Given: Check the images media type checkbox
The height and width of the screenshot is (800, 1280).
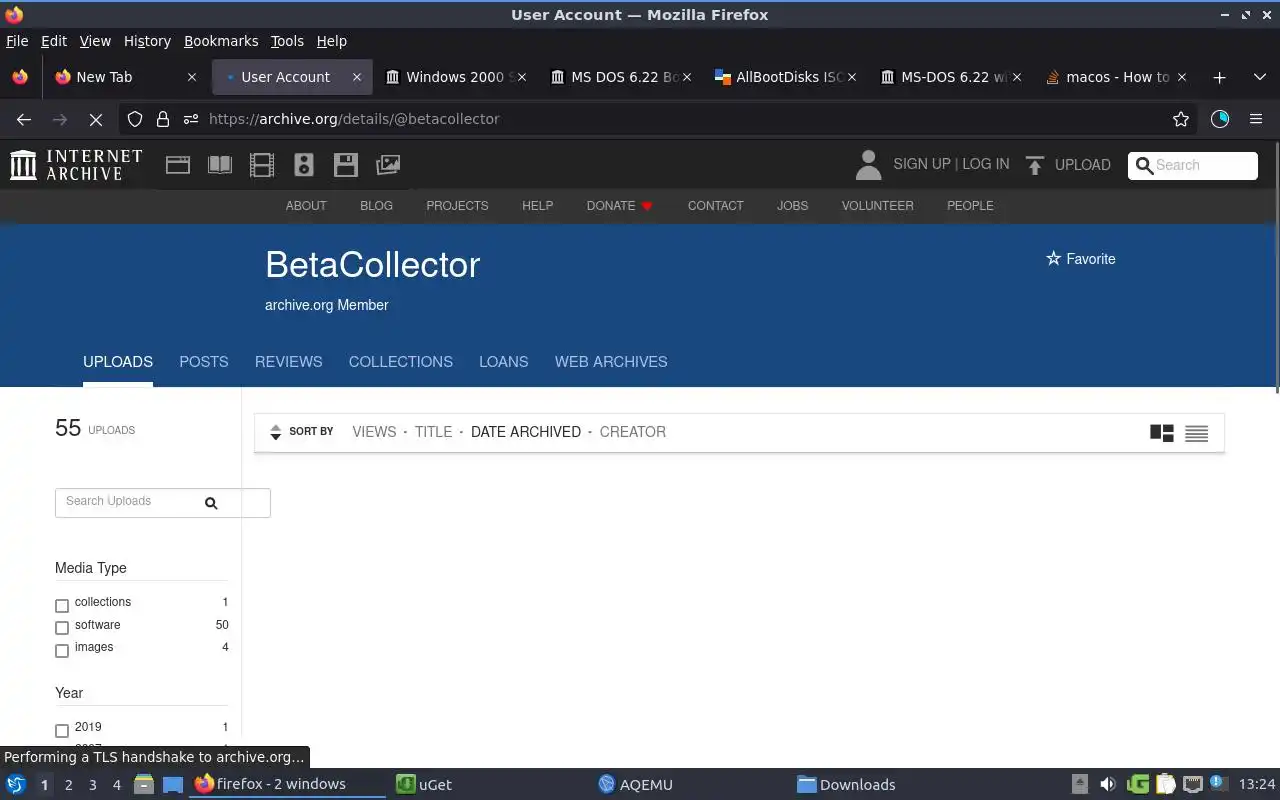Looking at the screenshot, I should (62, 651).
